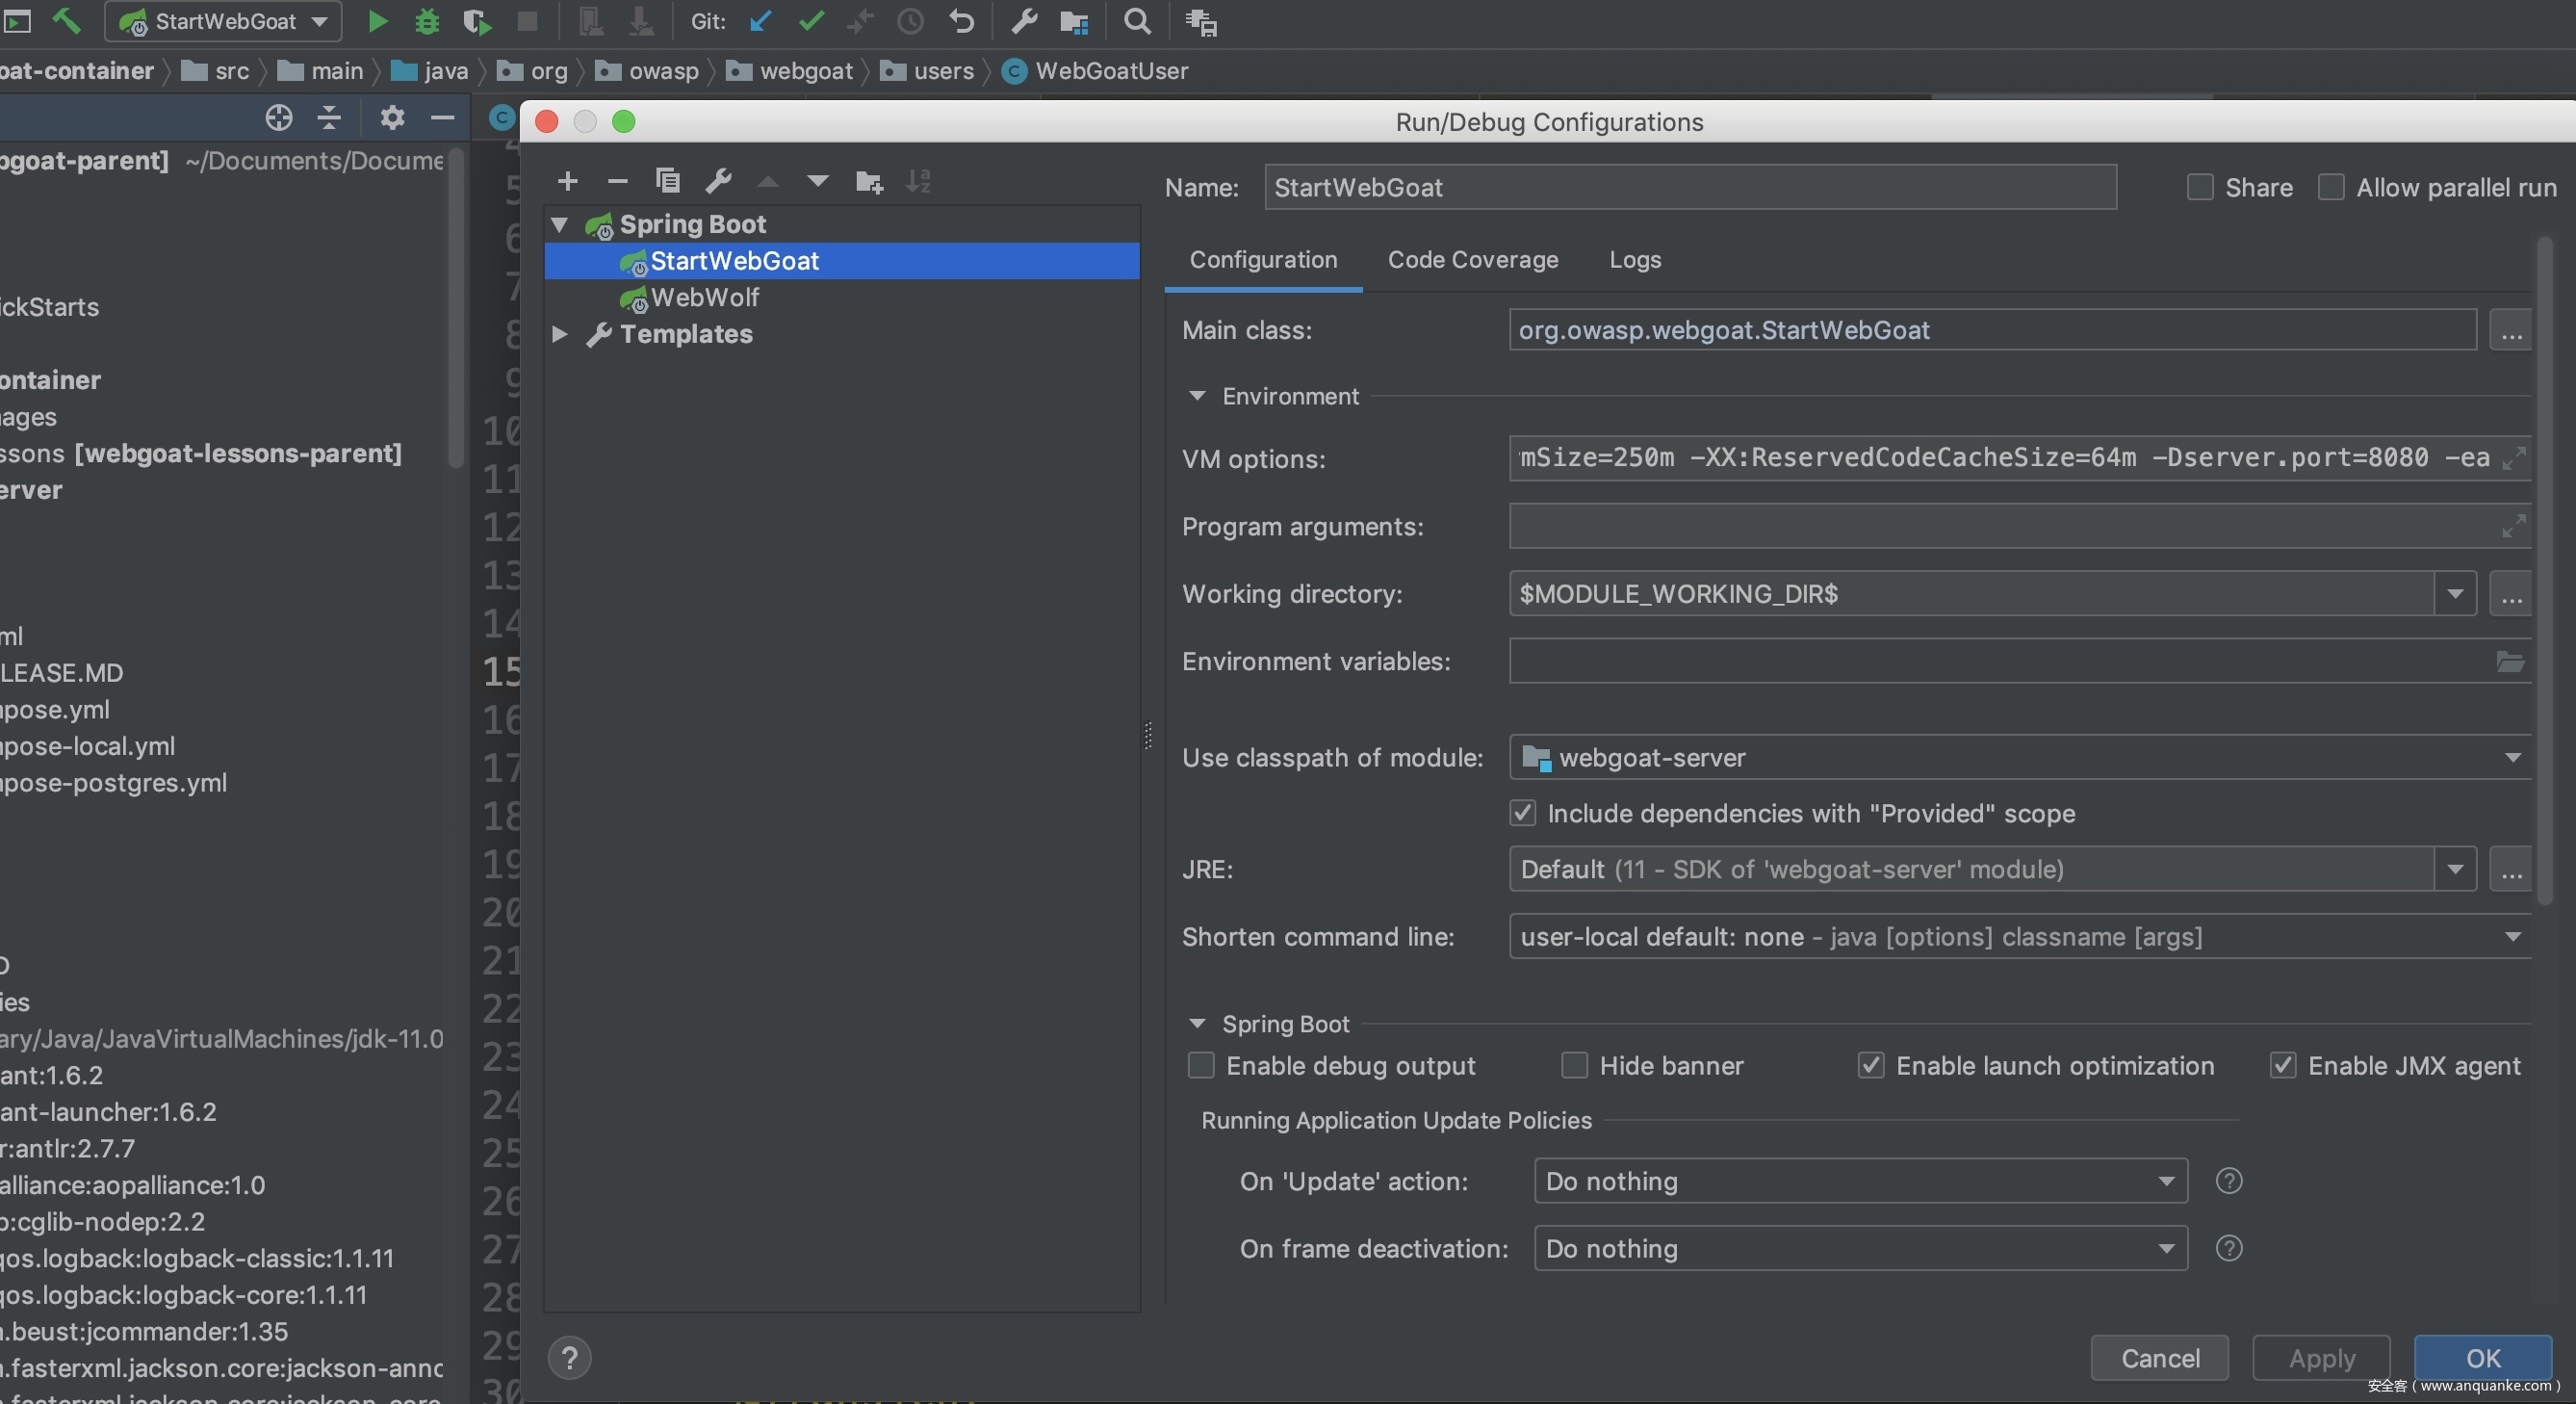This screenshot has height=1404, width=2576.
Task: Switch to Code Coverage tab
Action: pos(1472,260)
